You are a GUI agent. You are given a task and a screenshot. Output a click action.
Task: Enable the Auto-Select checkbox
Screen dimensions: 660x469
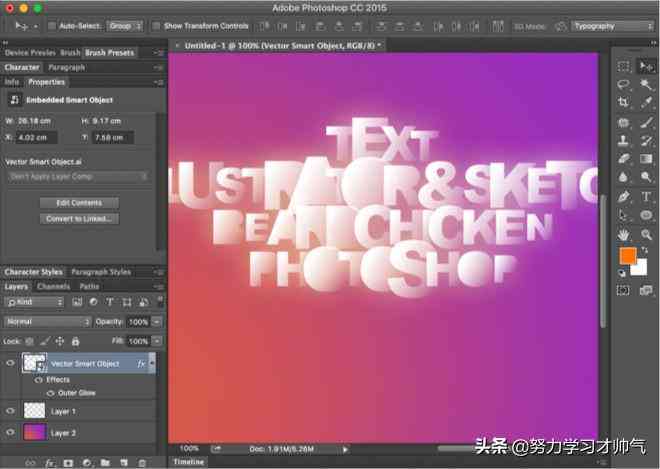click(52, 26)
